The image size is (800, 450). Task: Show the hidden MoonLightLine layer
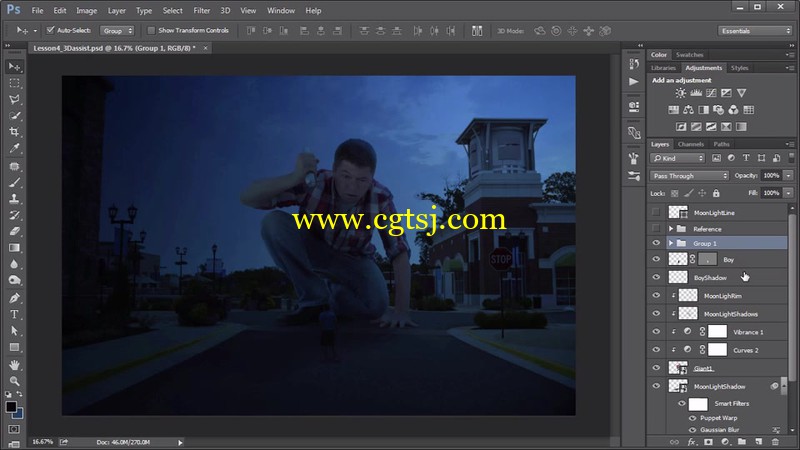click(x=656, y=212)
